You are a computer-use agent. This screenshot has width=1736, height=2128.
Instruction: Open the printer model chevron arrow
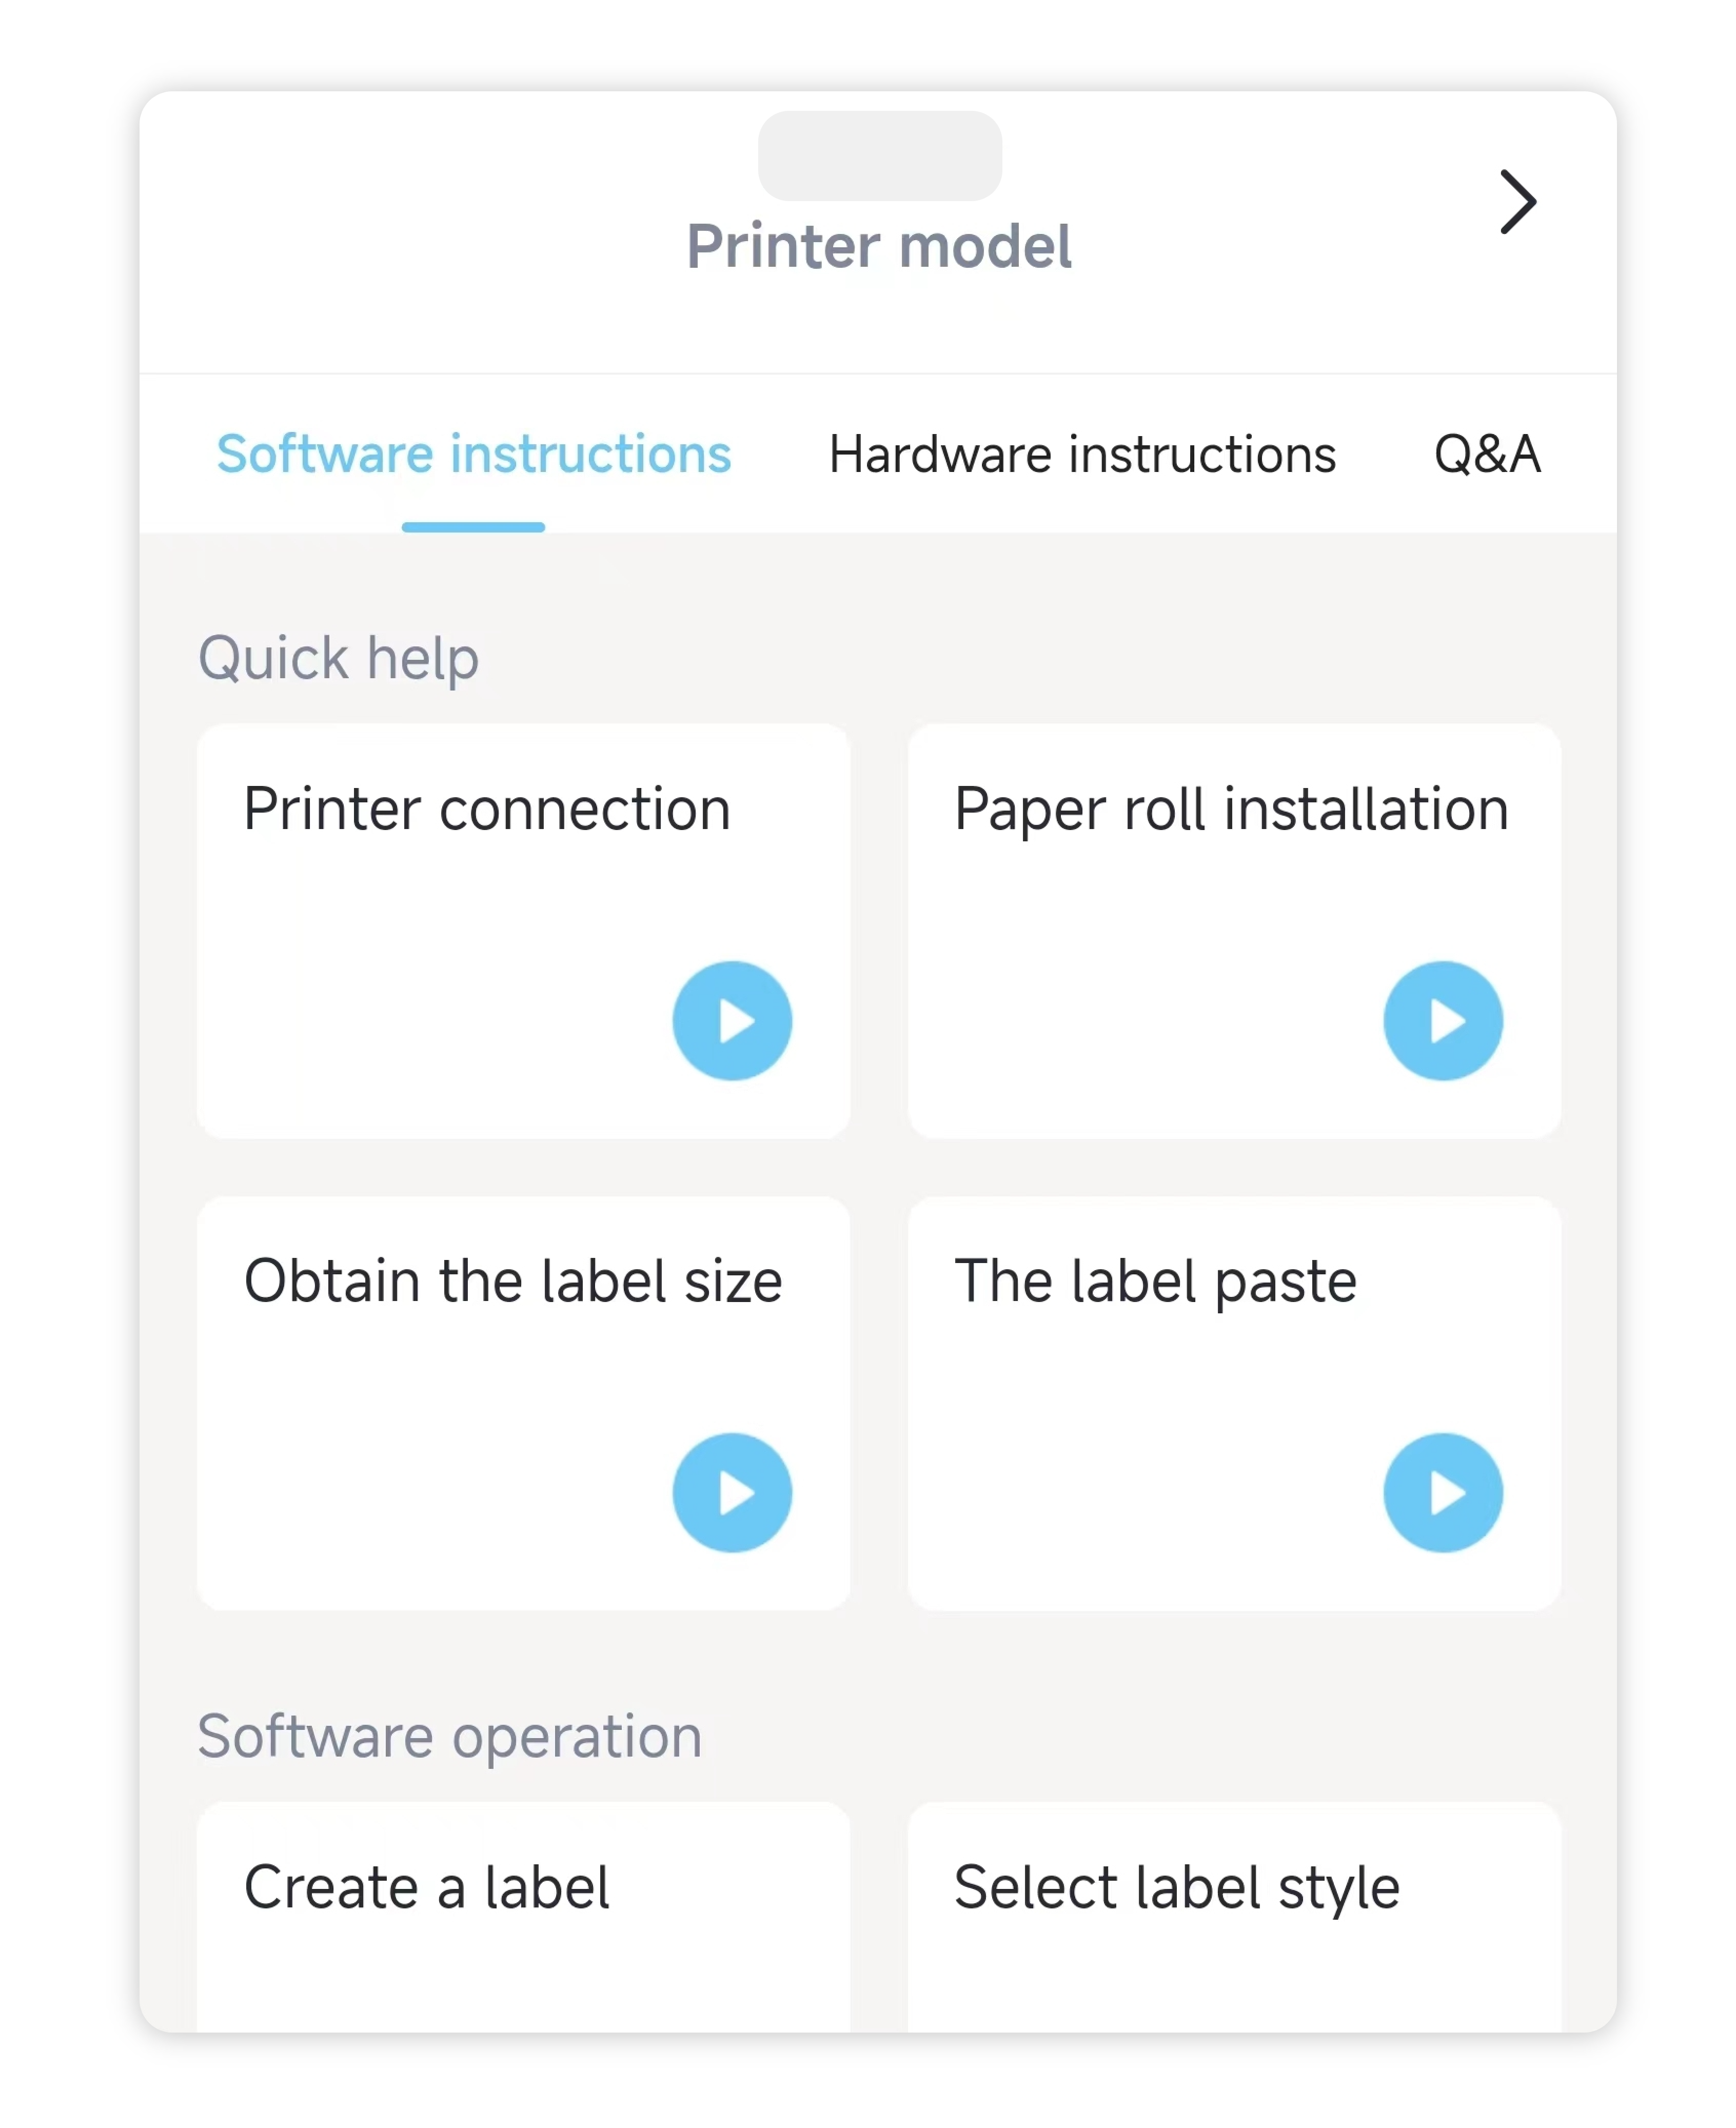1517,202
